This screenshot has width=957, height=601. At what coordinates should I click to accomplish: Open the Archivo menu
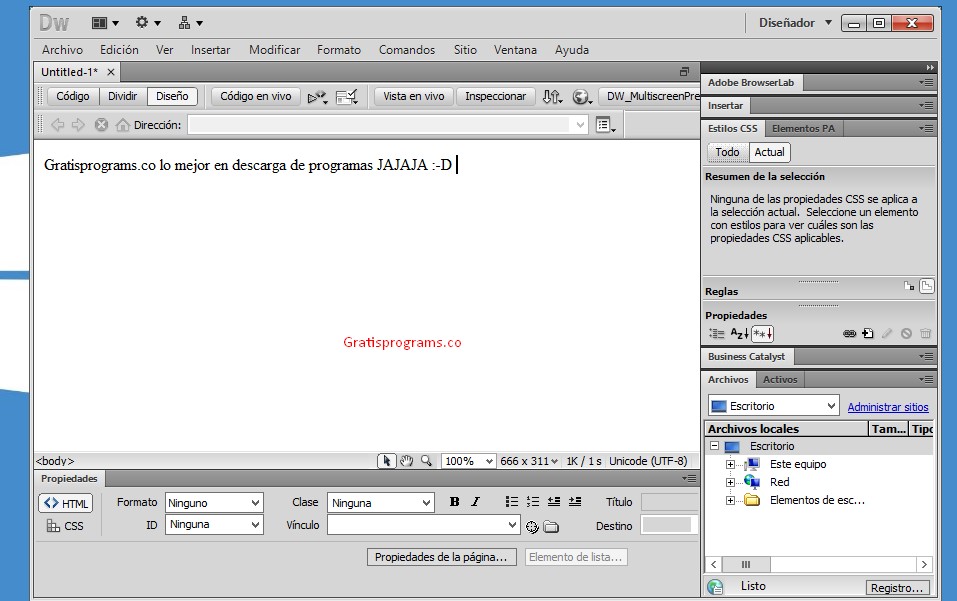[62, 50]
